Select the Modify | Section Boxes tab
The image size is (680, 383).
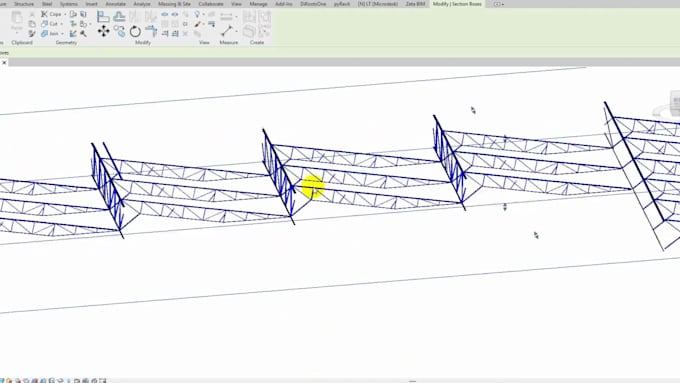457,4
